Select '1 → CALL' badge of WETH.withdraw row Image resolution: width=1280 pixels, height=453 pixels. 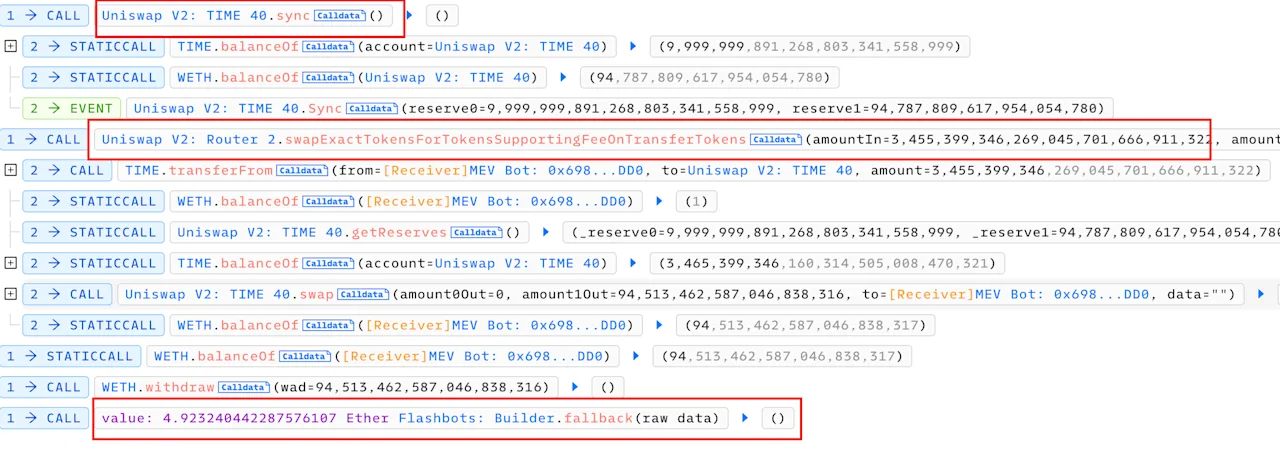[x=44, y=388]
